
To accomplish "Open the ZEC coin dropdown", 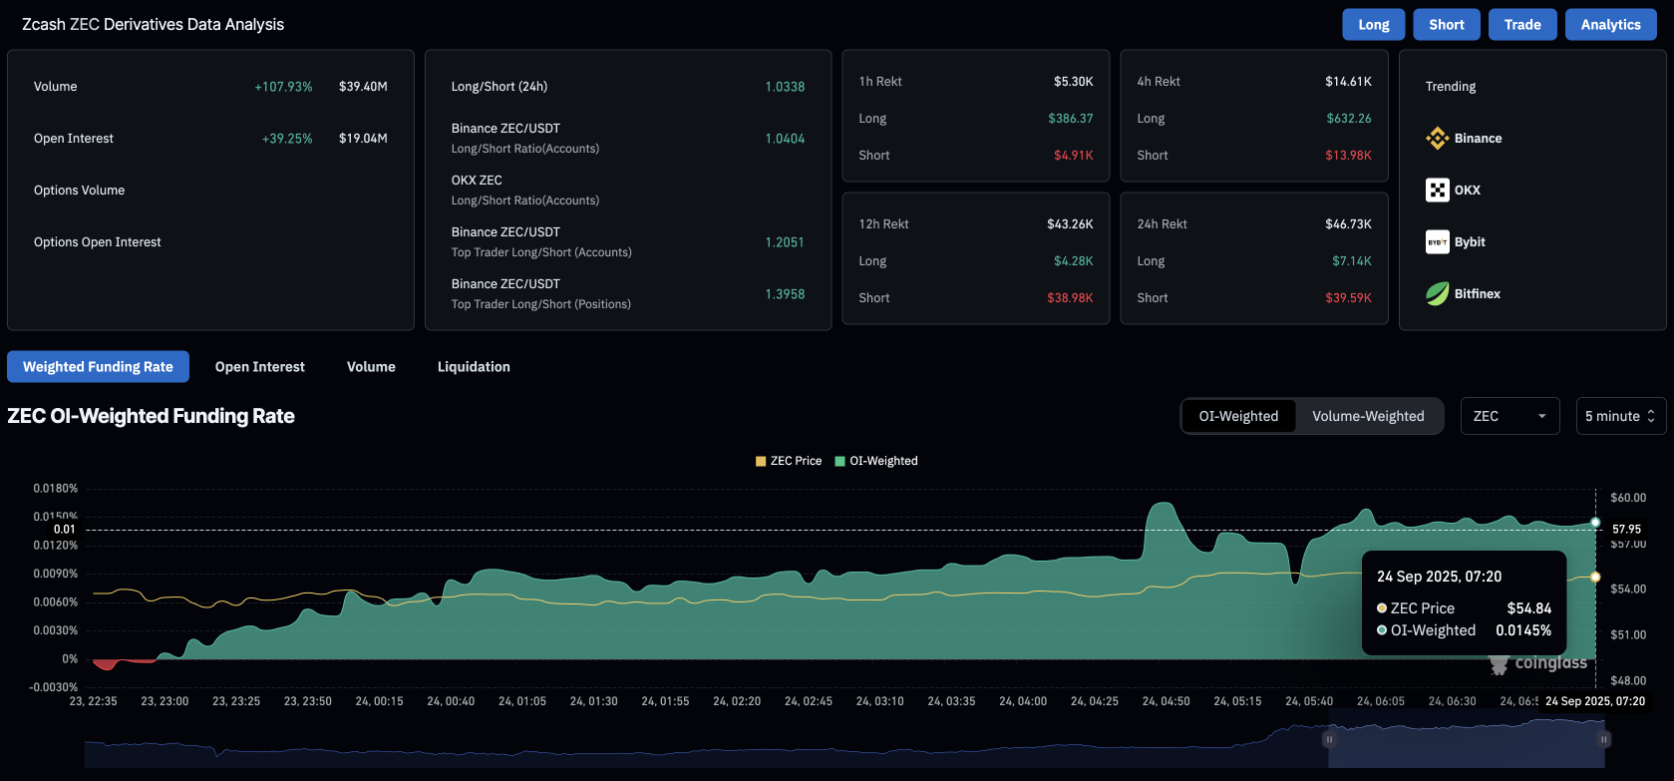I will [1509, 416].
